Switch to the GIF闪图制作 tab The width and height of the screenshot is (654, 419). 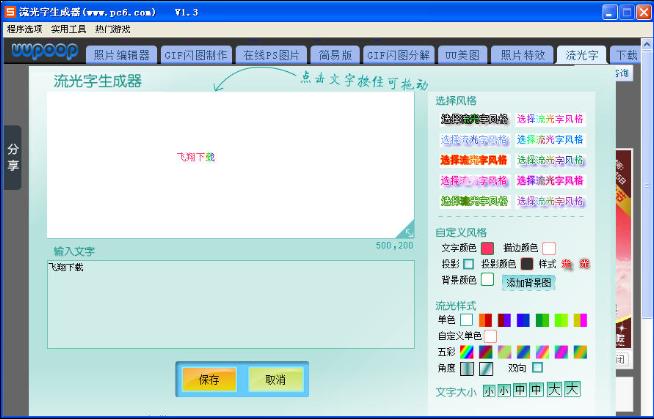pyautogui.click(x=198, y=55)
